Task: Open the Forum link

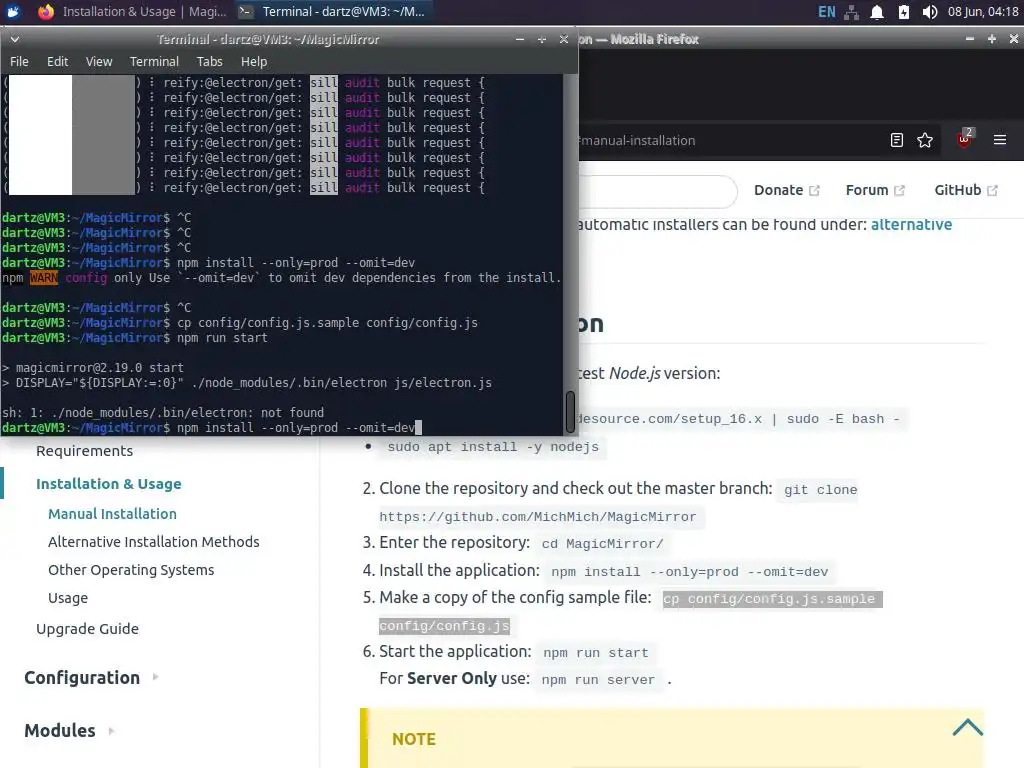Action: (x=867, y=190)
